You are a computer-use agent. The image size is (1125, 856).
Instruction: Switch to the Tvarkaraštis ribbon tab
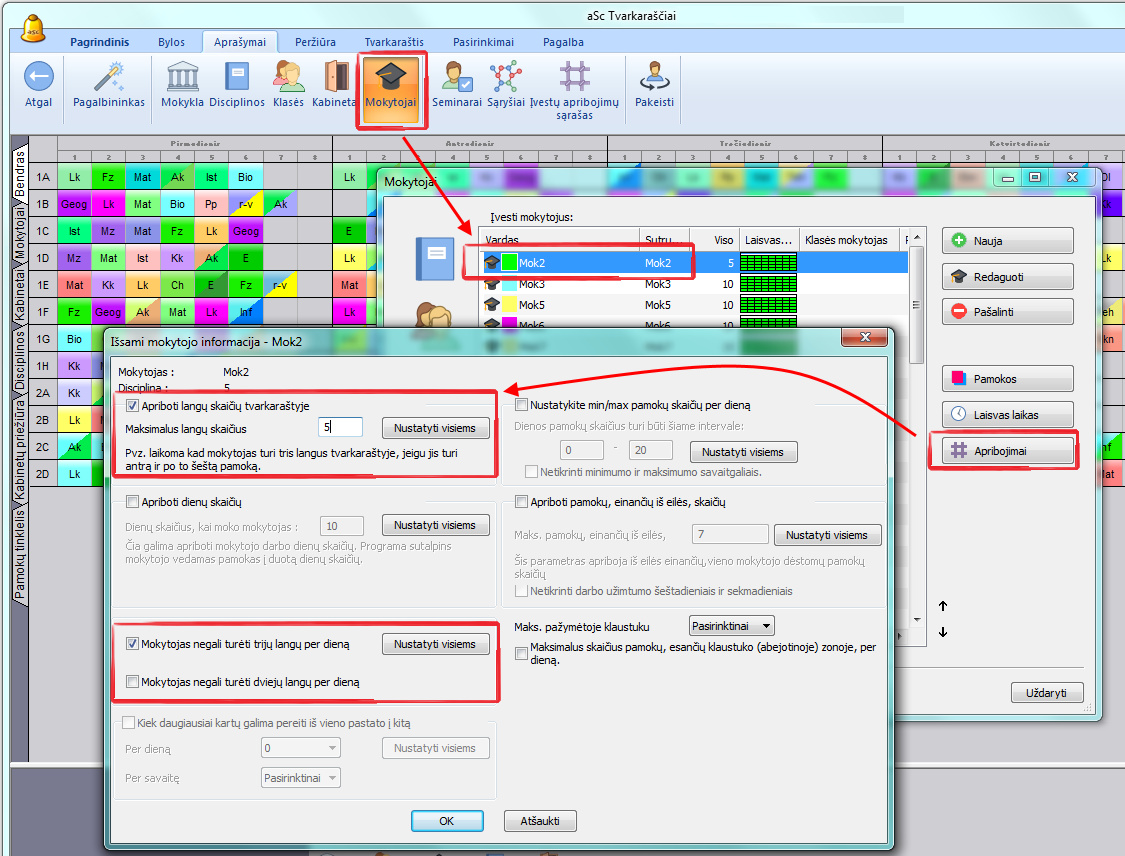(394, 42)
